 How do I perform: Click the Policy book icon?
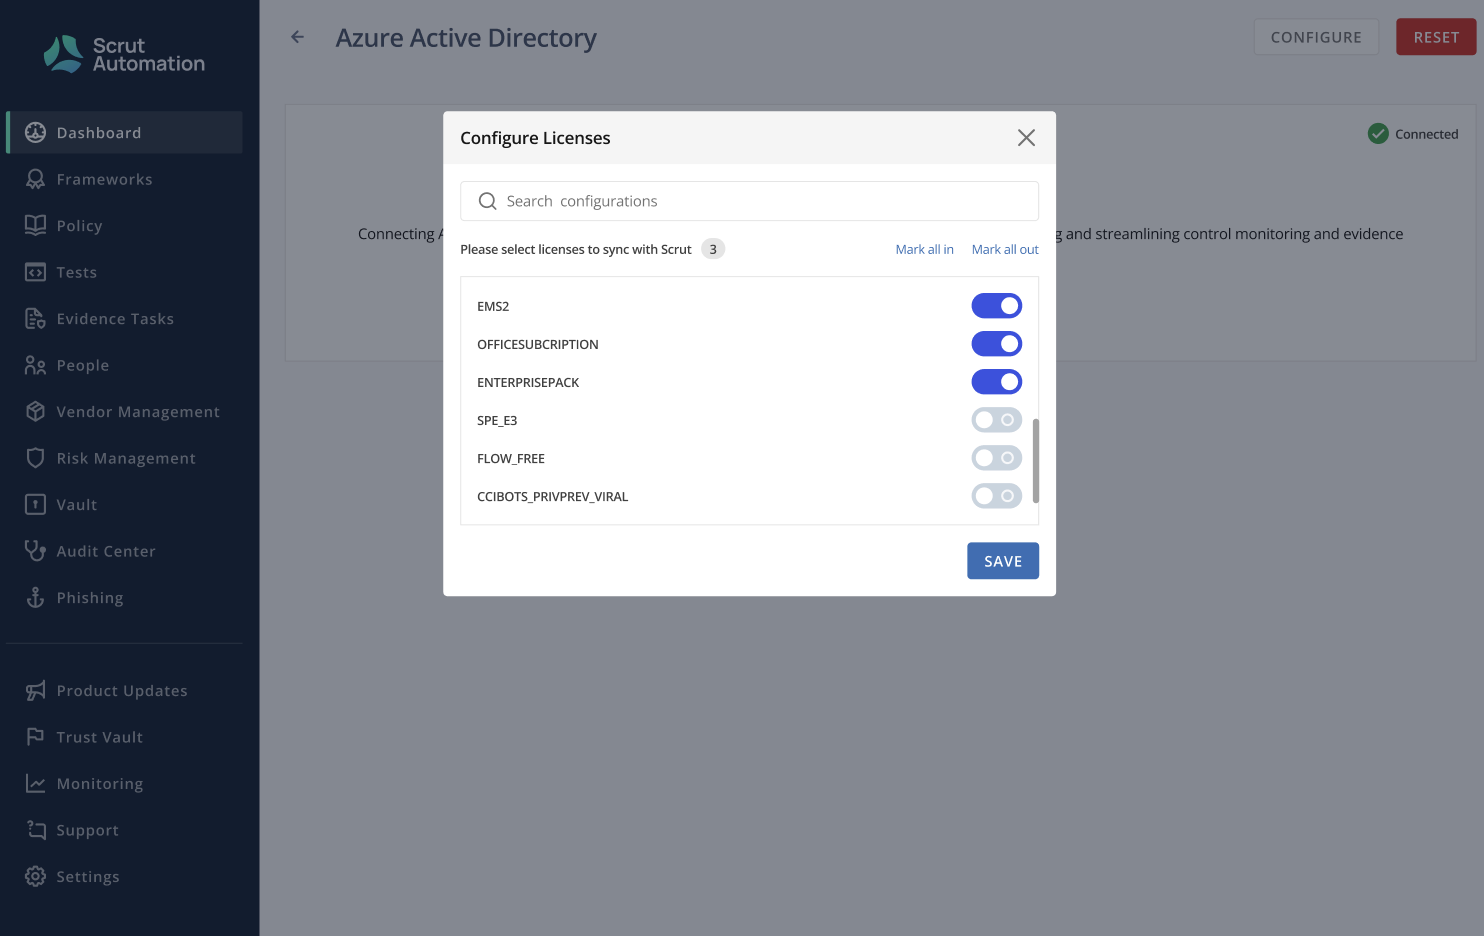pos(35,226)
